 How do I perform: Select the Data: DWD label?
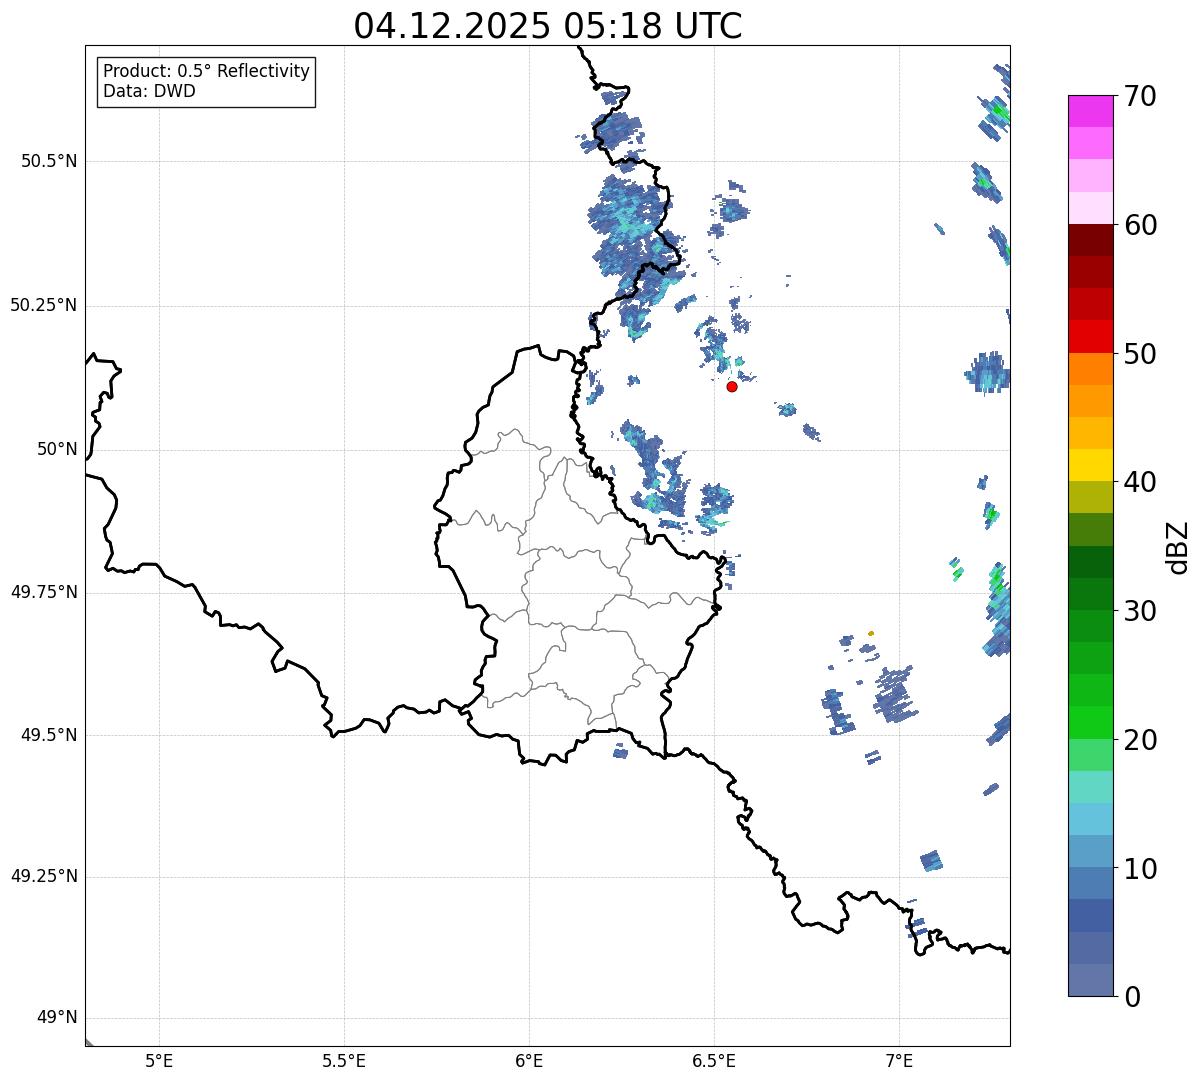pyautogui.click(x=149, y=92)
